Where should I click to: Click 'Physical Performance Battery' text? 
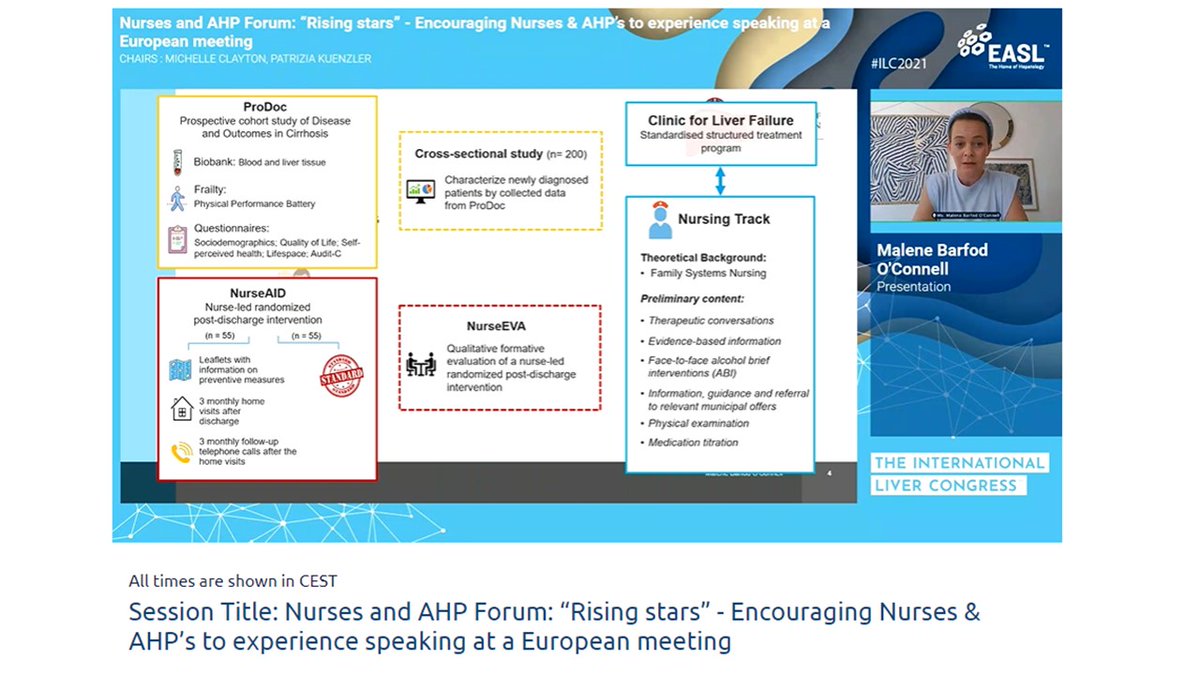(x=254, y=204)
